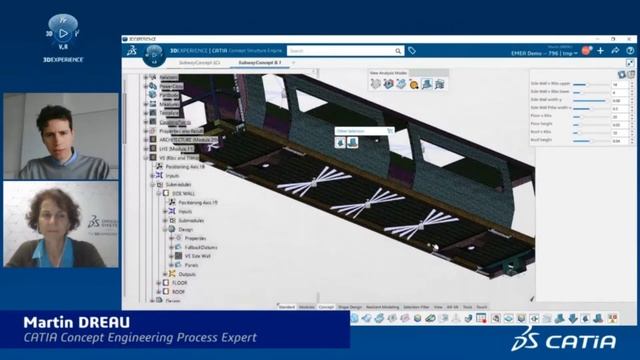Image resolution: width=640 pixels, height=360 pixels.
Task: Click the plus (add) icon in top bar
Action: (600, 51)
